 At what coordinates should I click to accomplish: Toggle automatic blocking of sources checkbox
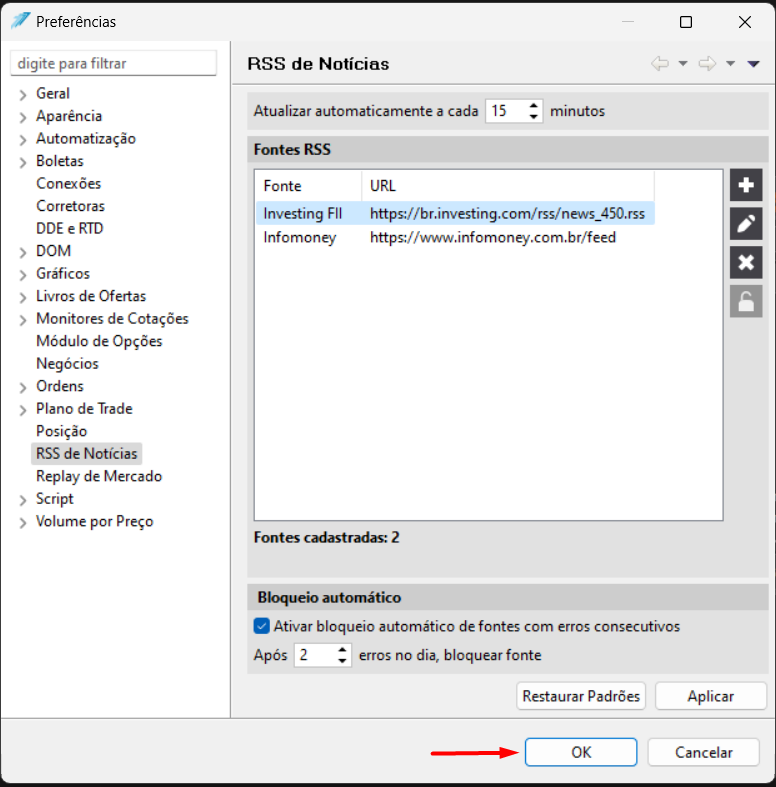coord(262,626)
